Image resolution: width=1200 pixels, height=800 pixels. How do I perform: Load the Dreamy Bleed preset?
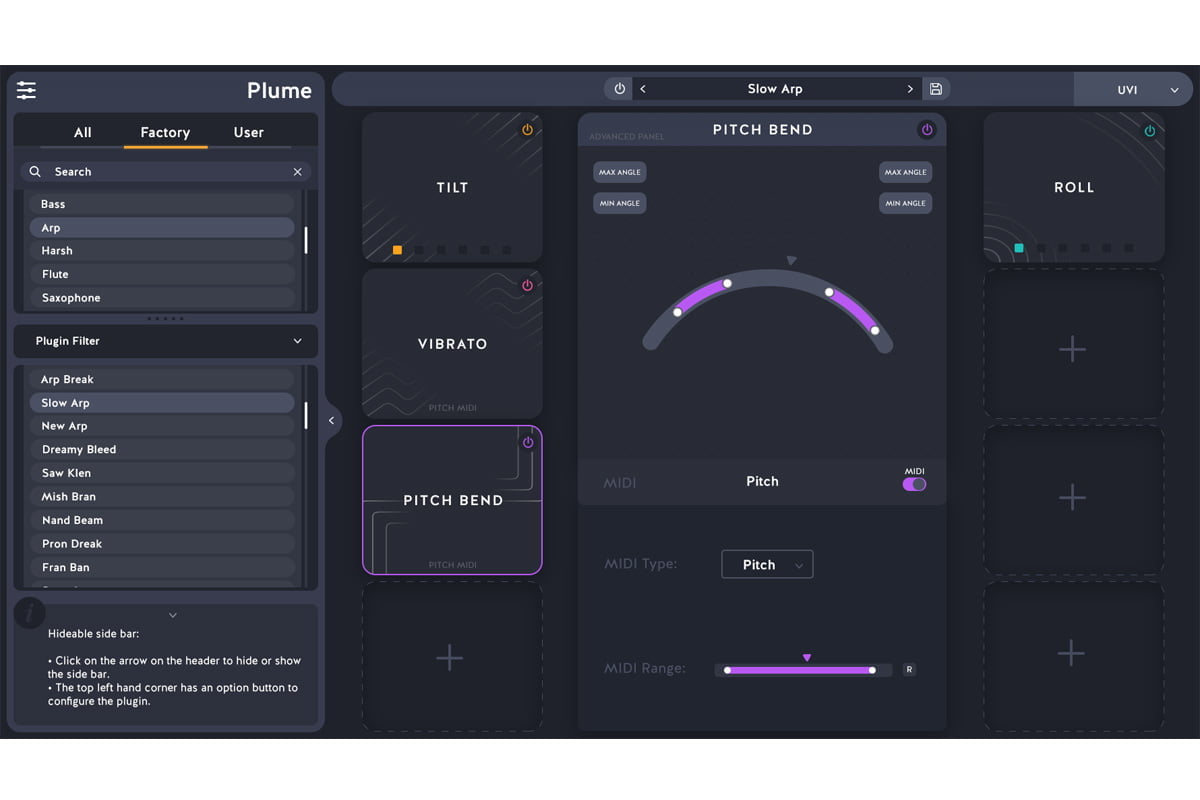[162, 450]
